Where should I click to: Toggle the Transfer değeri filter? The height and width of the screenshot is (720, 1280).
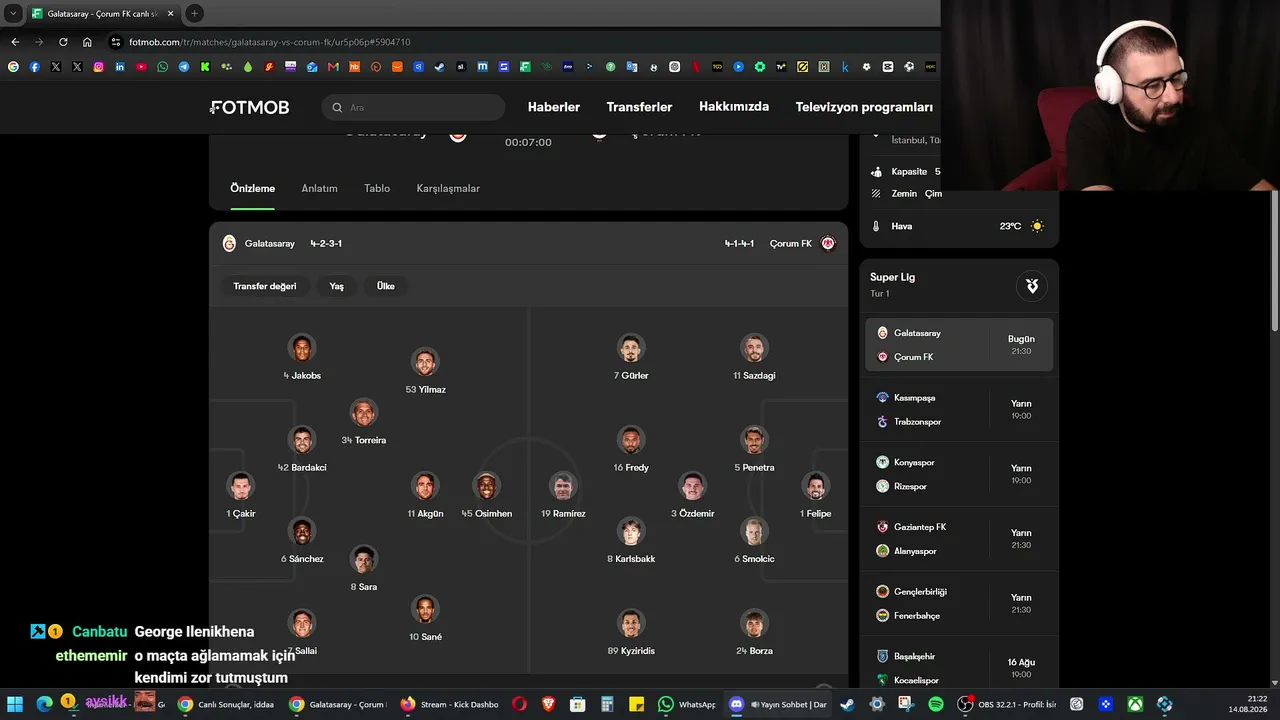265,286
